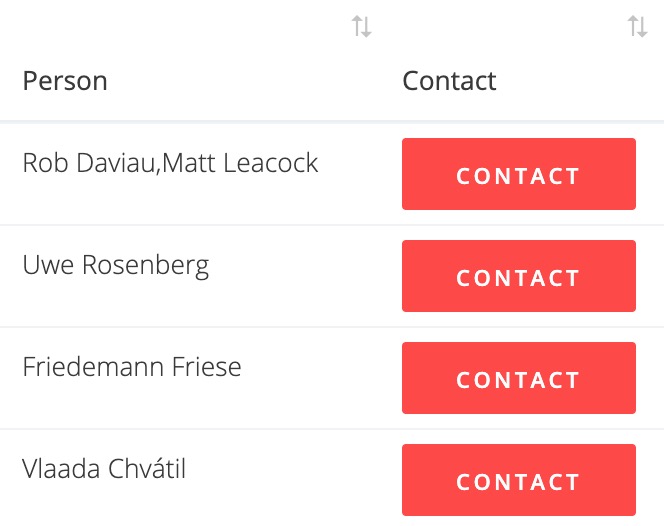The image size is (664, 526).
Task: Select the Friedemann Friese person cell
Action: tap(132, 367)
